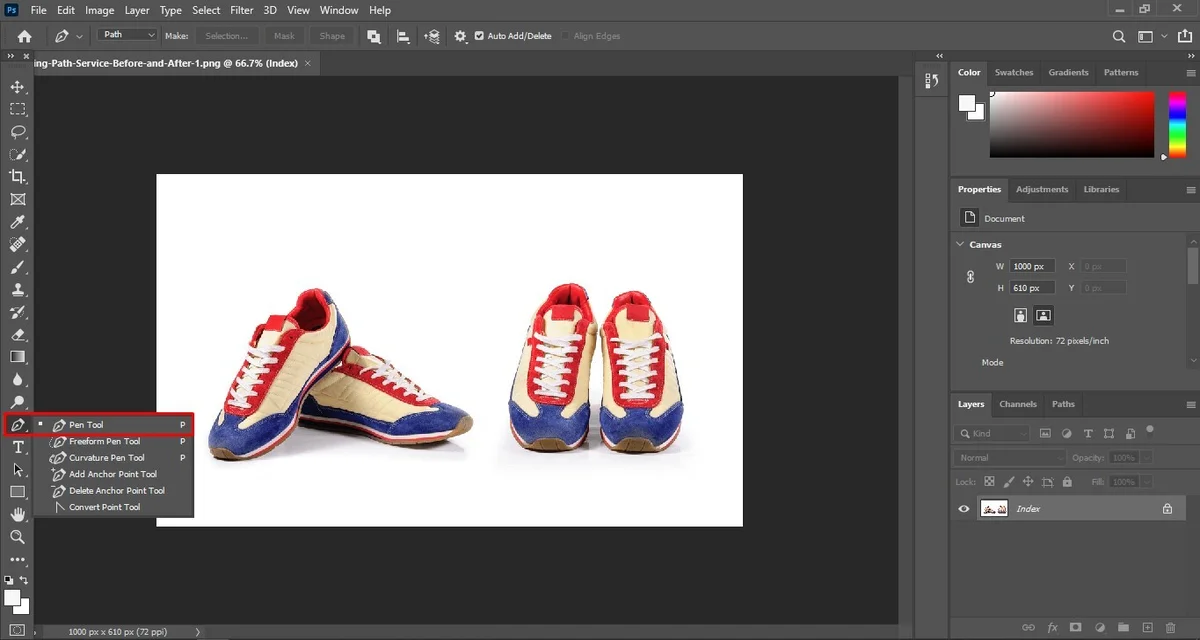Open the path operations icon

coord(374,36)
